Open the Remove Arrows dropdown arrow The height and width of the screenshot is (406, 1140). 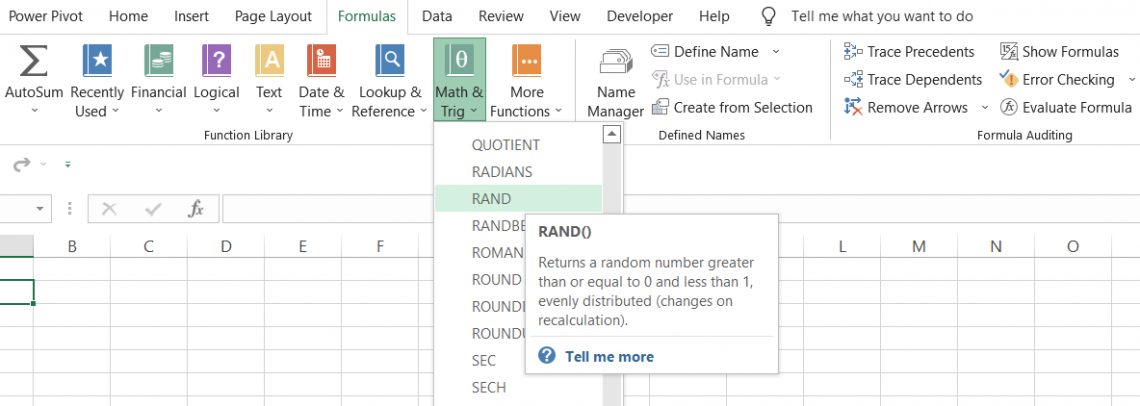click(x=984, y=108)
